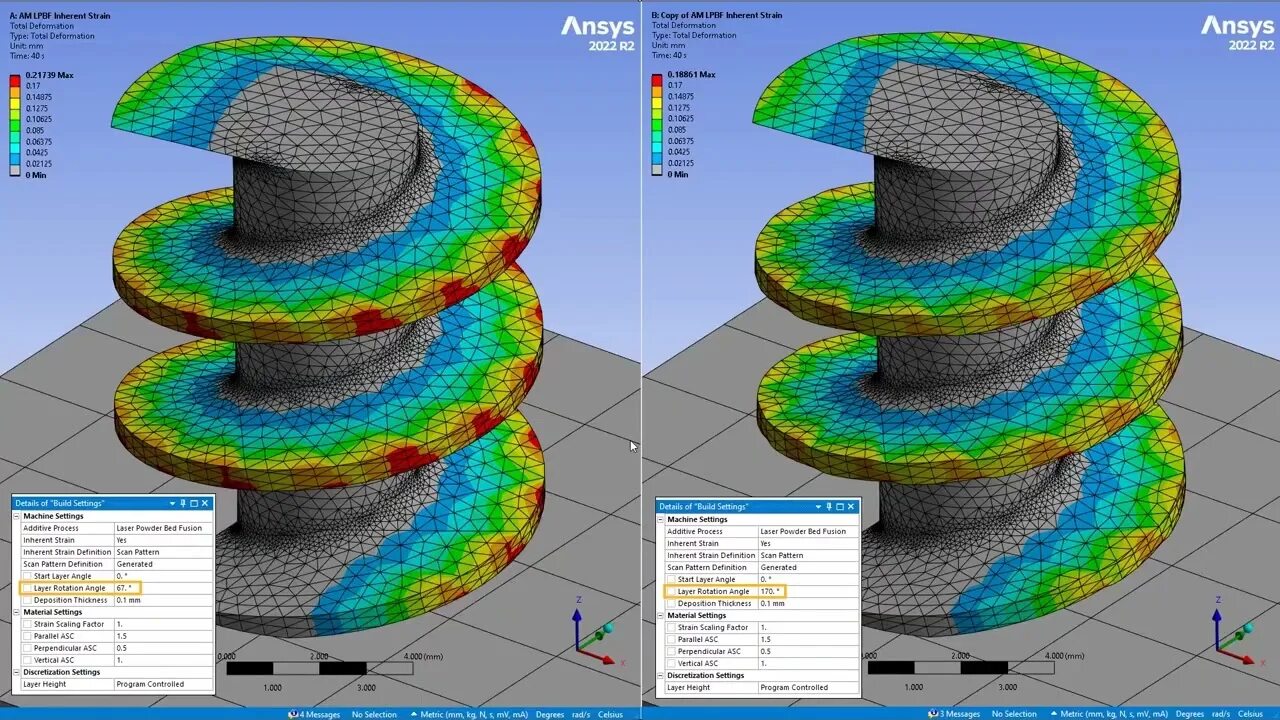1280x720 pixels.
Task: Edit the 67 degree Layer Rotation Angle value
Action: point(163,588)
